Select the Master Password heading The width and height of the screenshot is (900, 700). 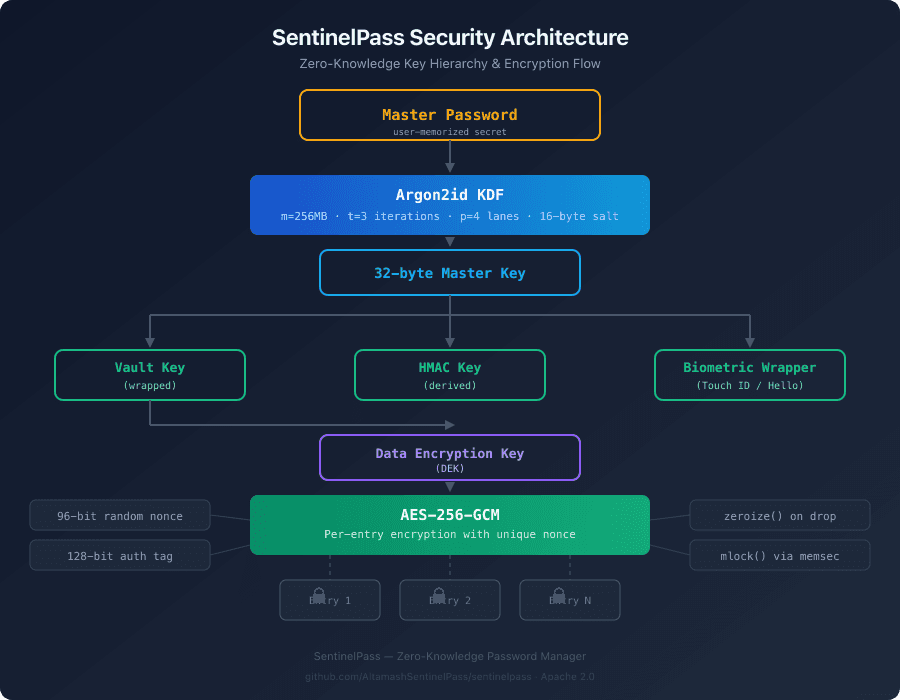point(450,115)
